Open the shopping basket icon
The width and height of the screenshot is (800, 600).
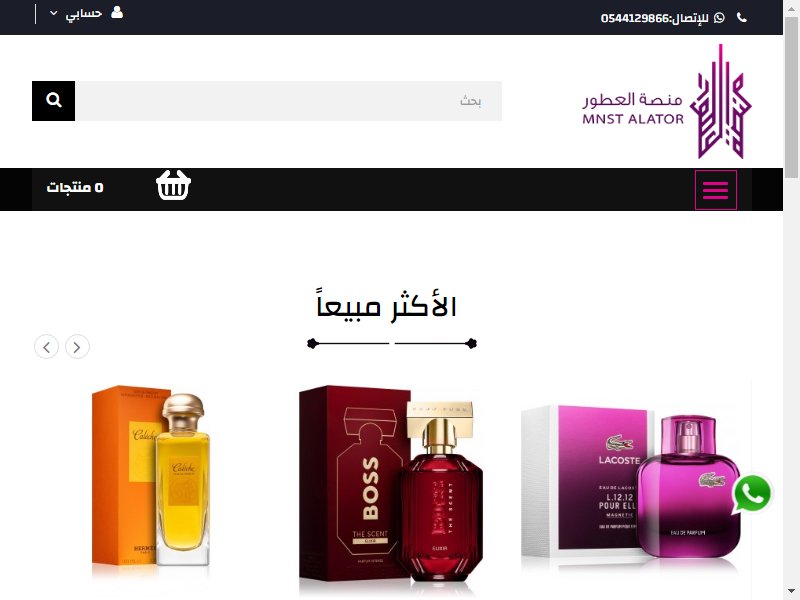point(173,185)
